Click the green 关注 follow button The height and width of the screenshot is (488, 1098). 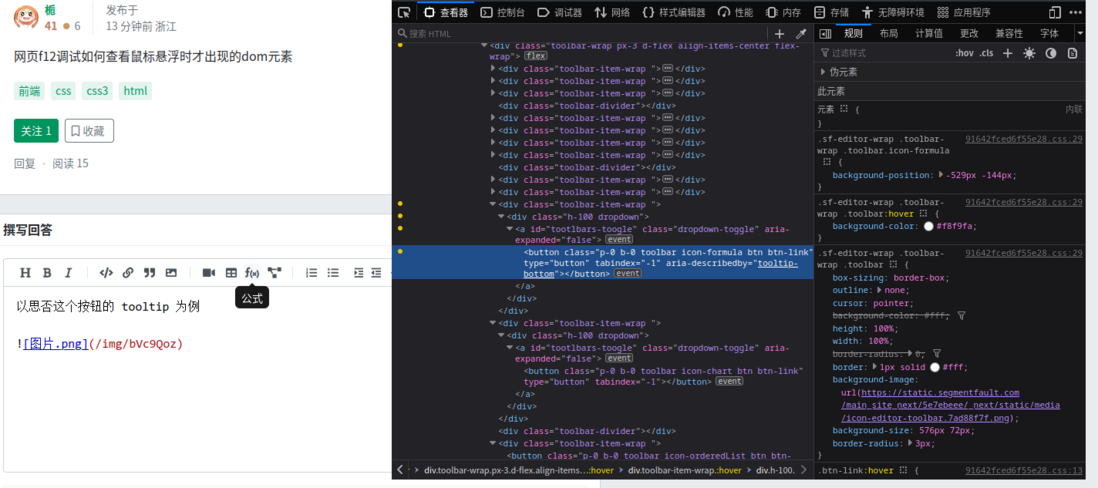[36, 131]
